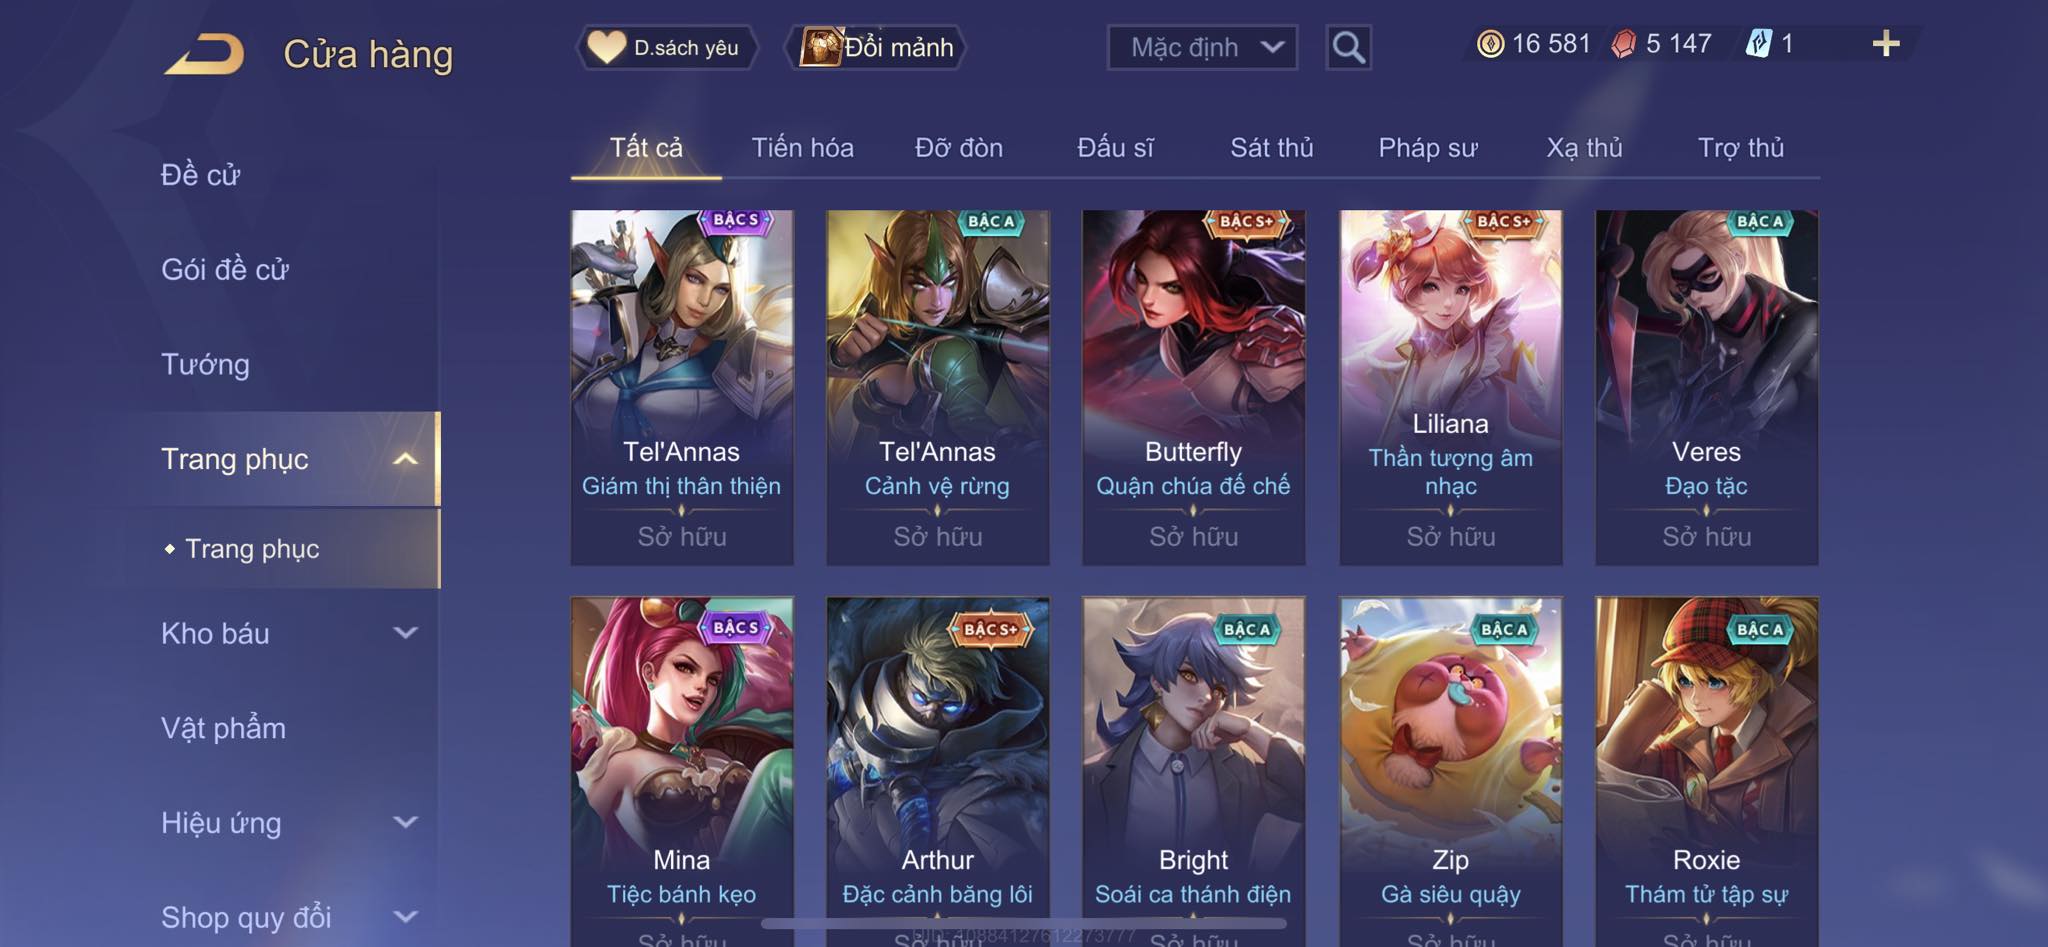Open the Mặc định sort dropdown
This screenshot has width=2048, height=947.
click(x=1202, y=47)
